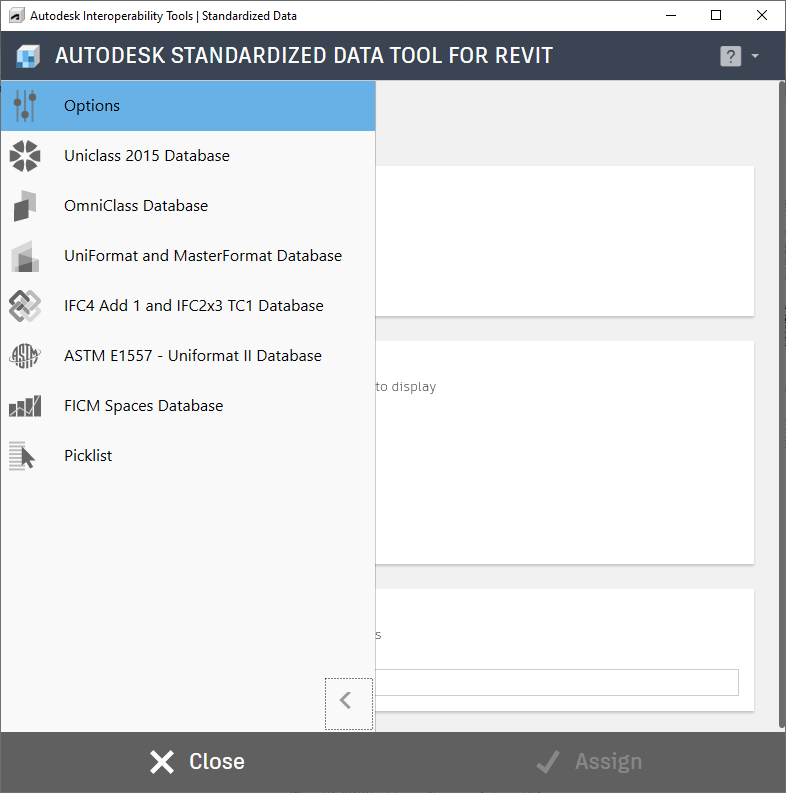Expand the help dropdown arrow
This screenshot has width=786, height=793.
tap(755, 56)
